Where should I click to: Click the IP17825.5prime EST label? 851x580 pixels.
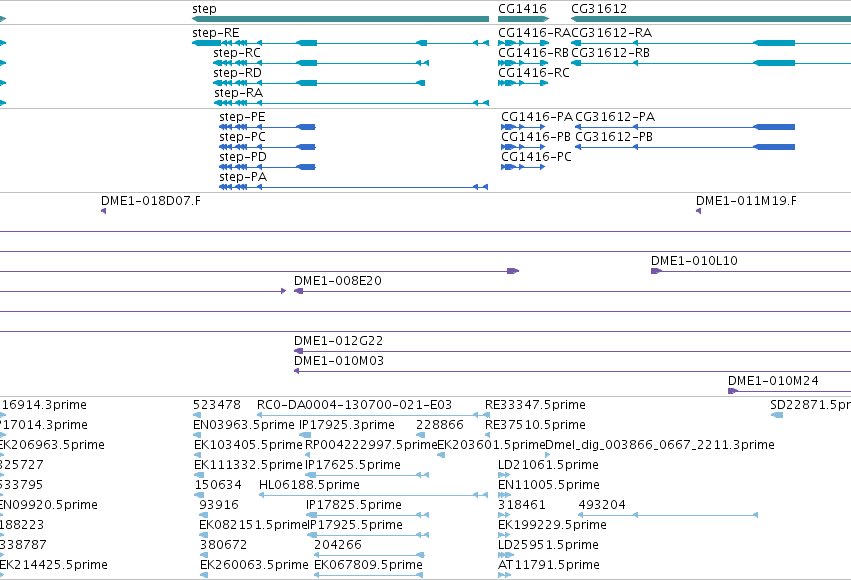pyautogui.click(x=354, y=505)
